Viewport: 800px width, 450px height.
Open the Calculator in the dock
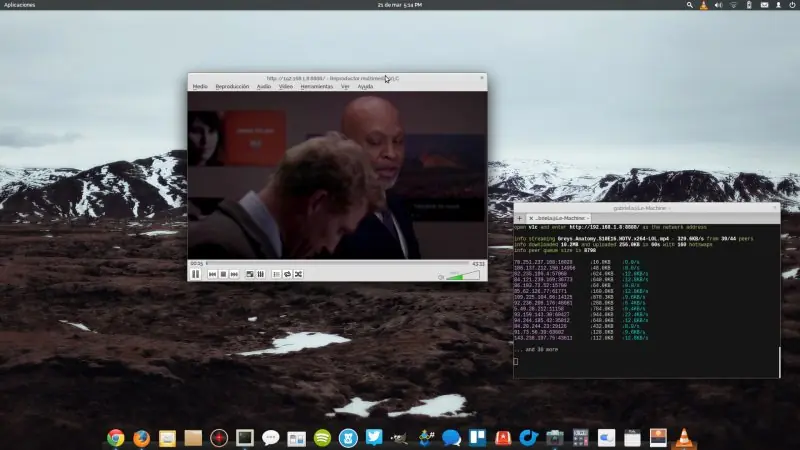click(x=581, y=438)
